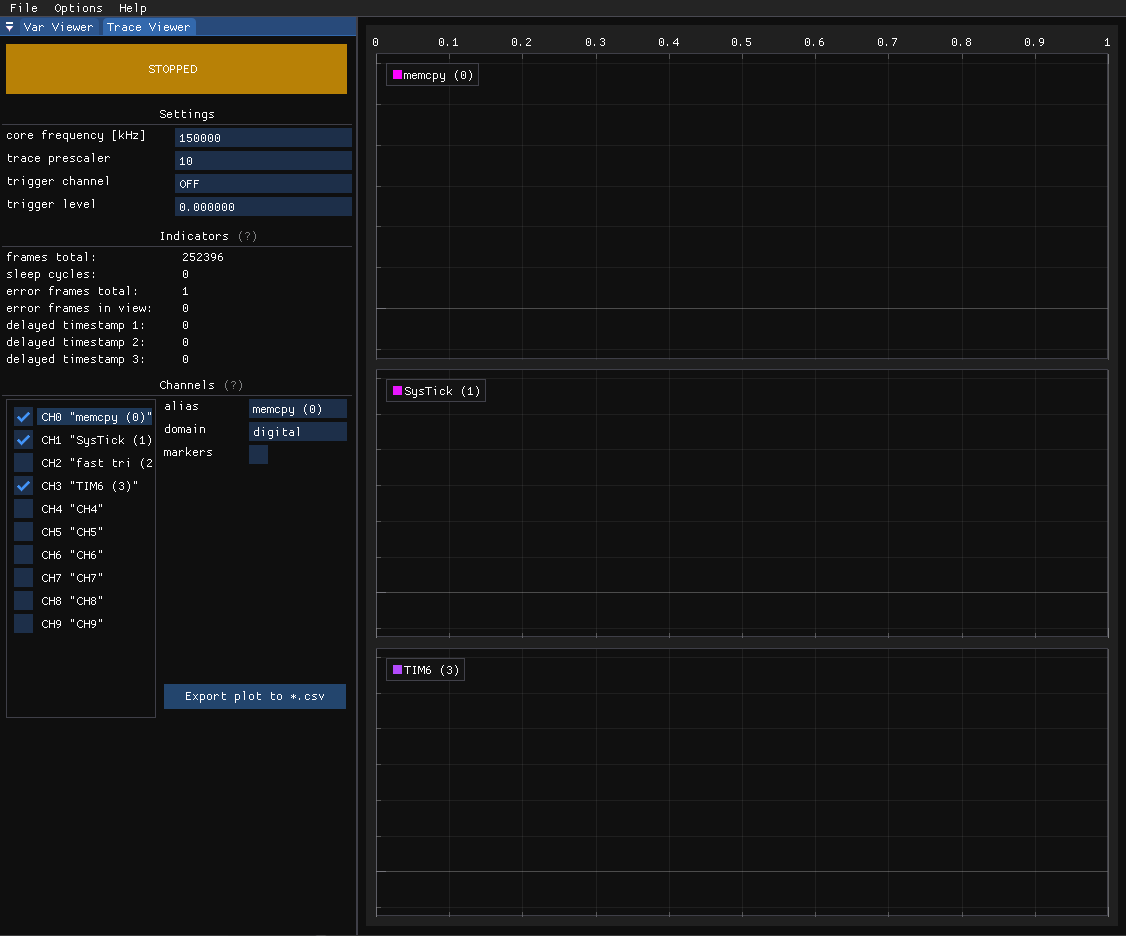The height and width of the screenshot is (936, 1126).
Task: Click the magenta memcpy legend color square
Action: point(397,75)
